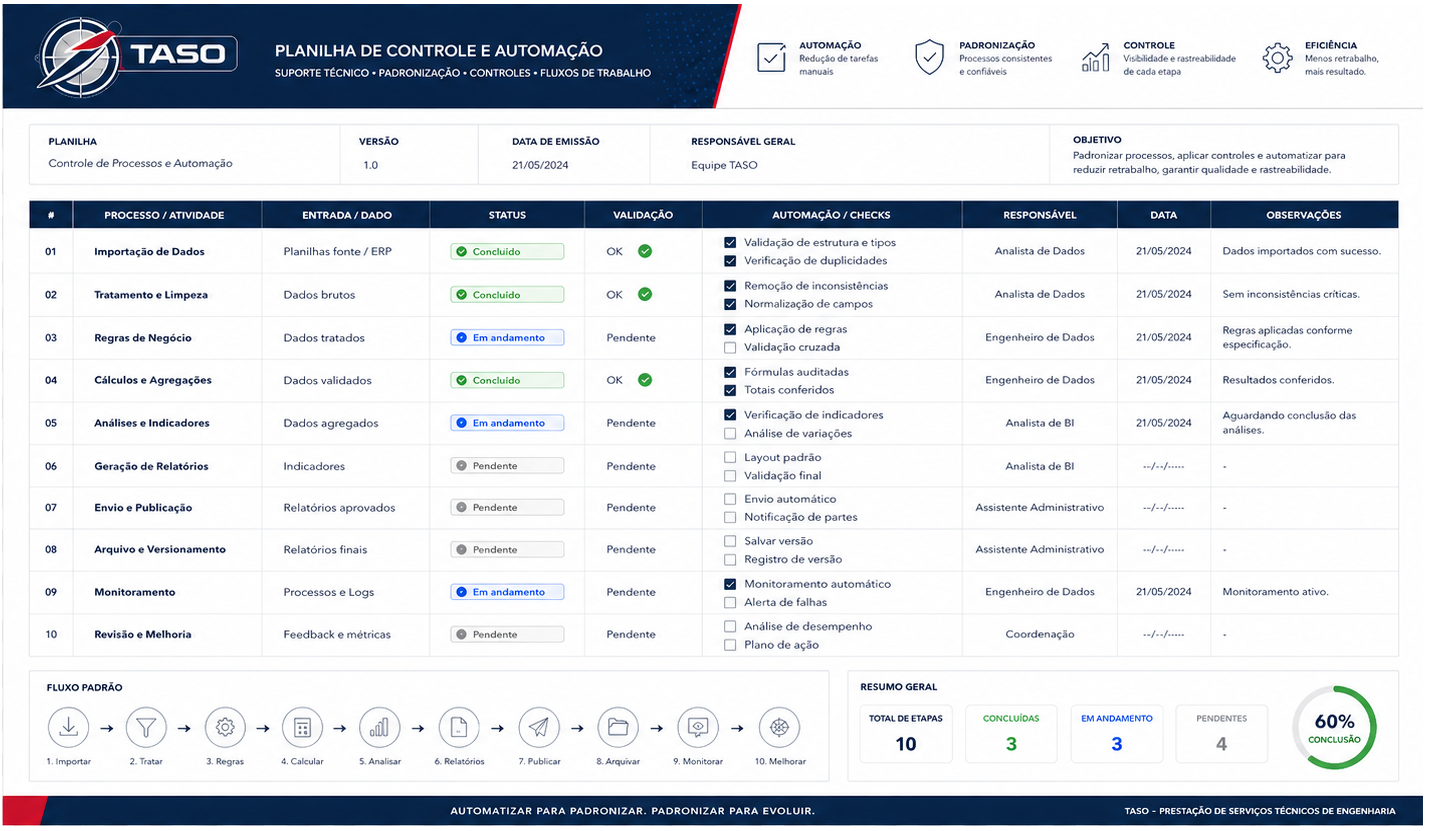Enable the Layout padrão checkbox
1430x831 pixels.
tap(730, 457)
